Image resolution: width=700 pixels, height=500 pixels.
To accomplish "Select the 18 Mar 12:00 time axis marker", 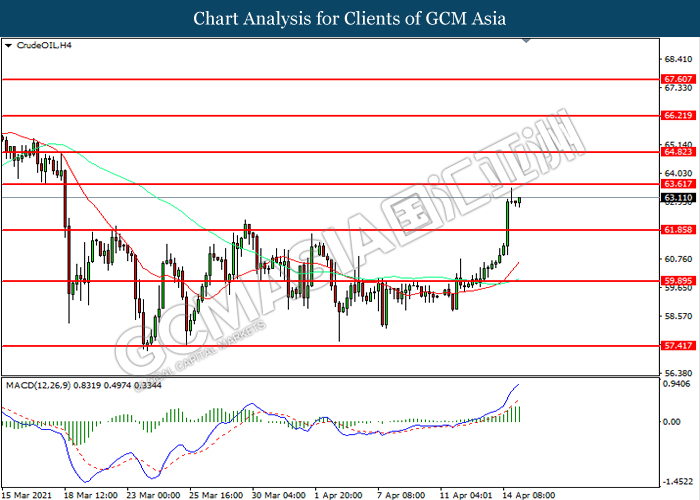I will [x=91, y=495].
